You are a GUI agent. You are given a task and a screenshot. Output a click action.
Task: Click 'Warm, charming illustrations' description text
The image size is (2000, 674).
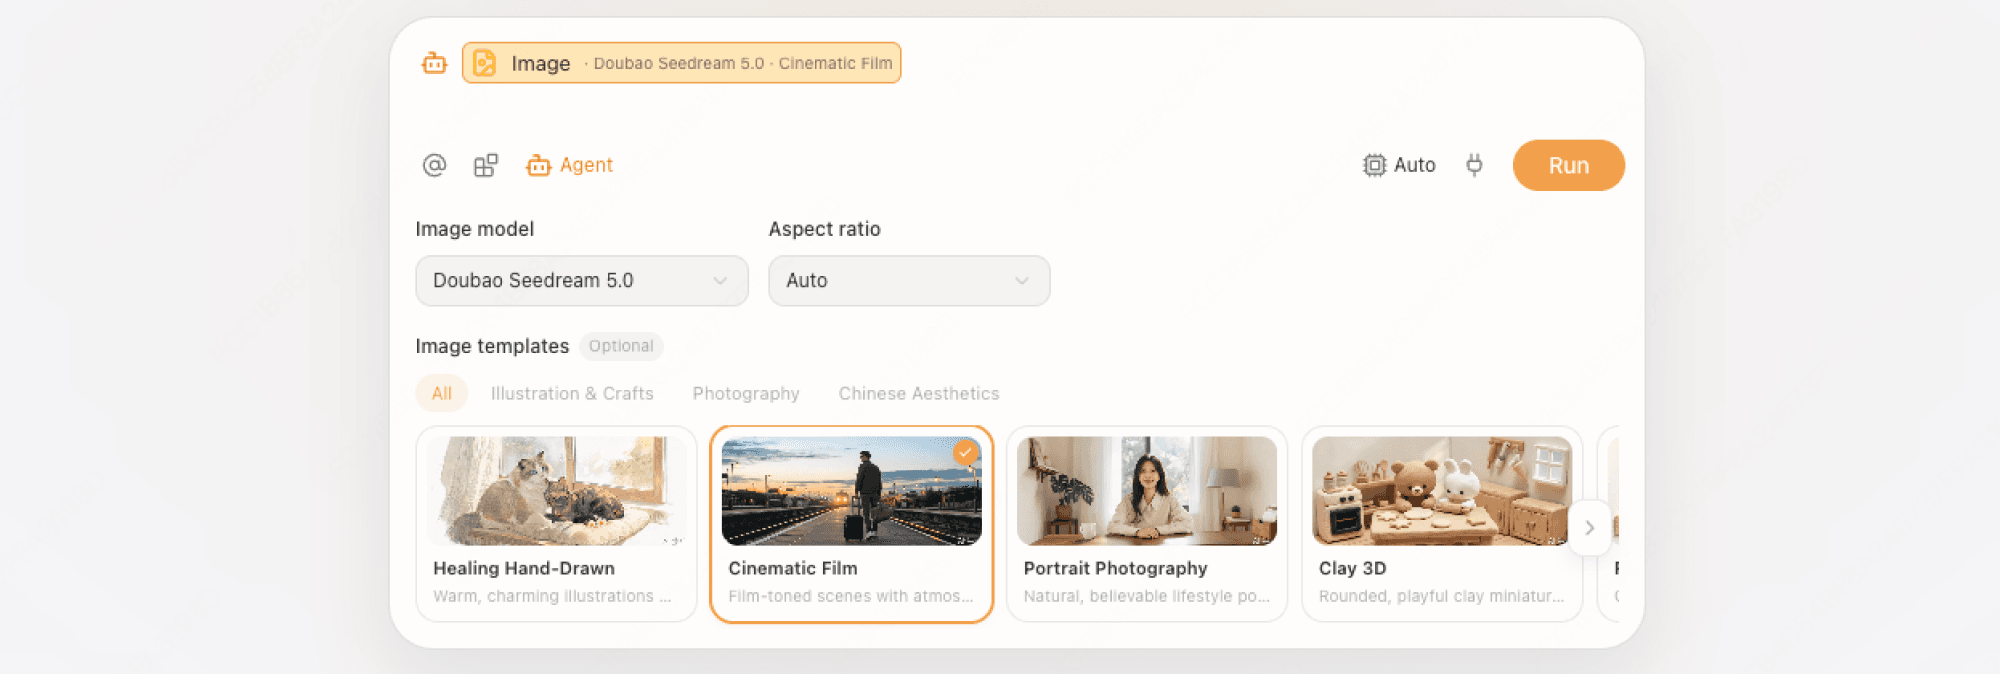pyautogui.click(x=552, y=597)
